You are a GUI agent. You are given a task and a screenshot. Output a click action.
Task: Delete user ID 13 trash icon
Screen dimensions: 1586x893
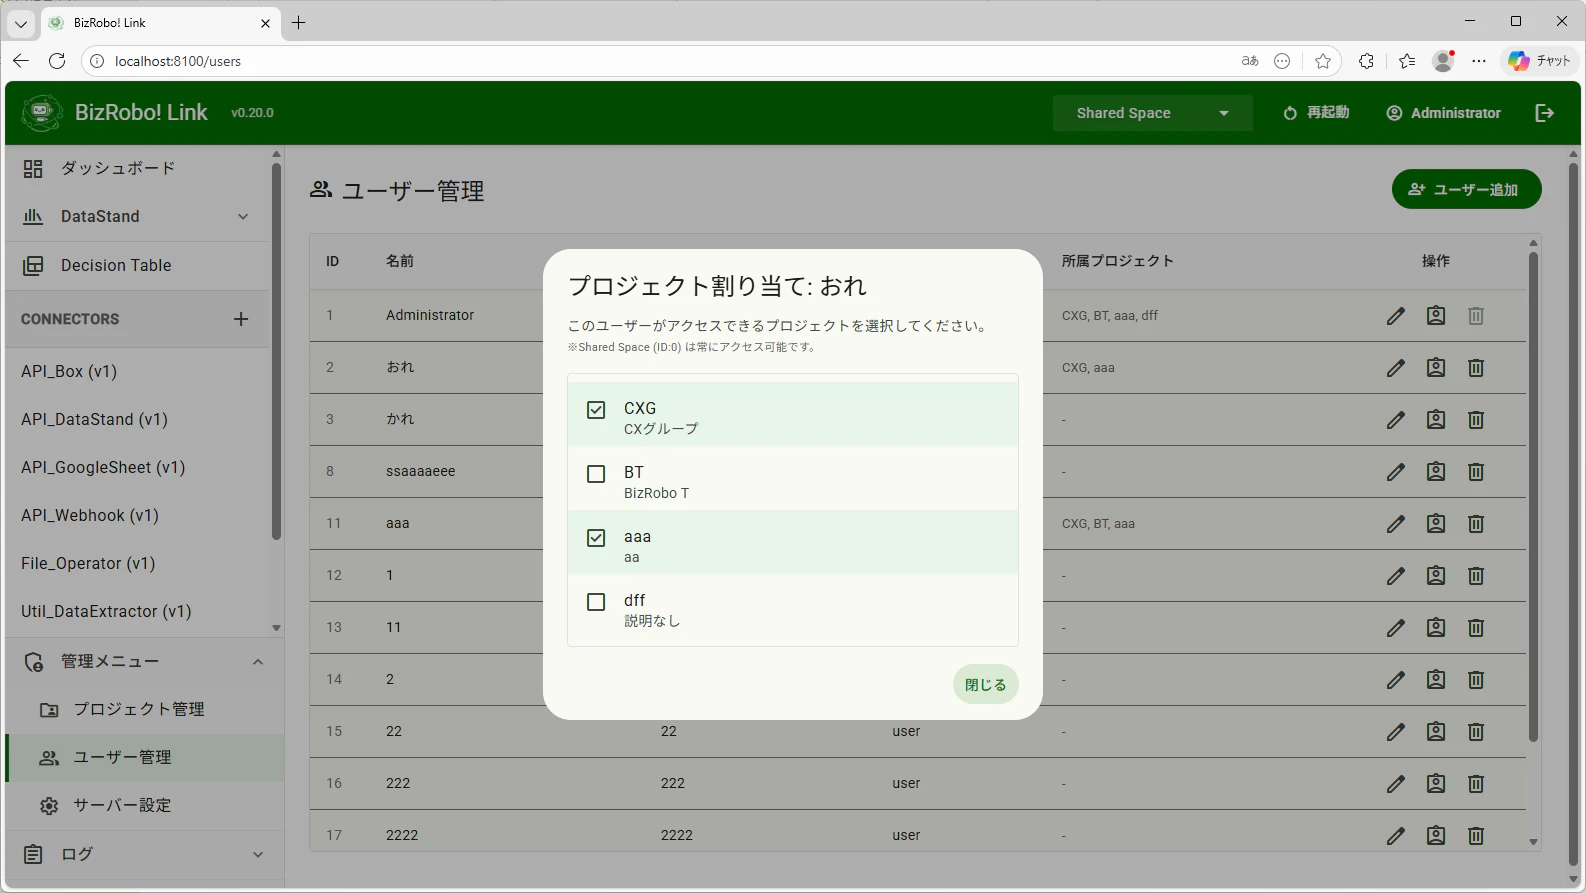(x=1476, y=628)
